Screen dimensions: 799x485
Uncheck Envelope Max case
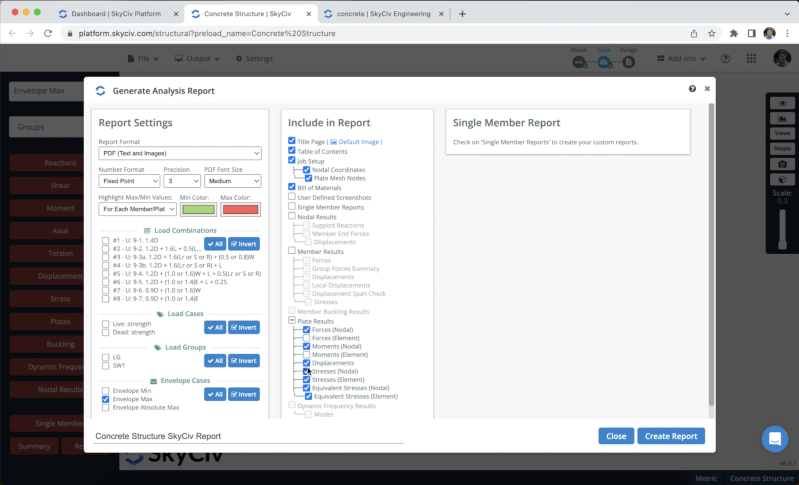click(x=105, y=399)
